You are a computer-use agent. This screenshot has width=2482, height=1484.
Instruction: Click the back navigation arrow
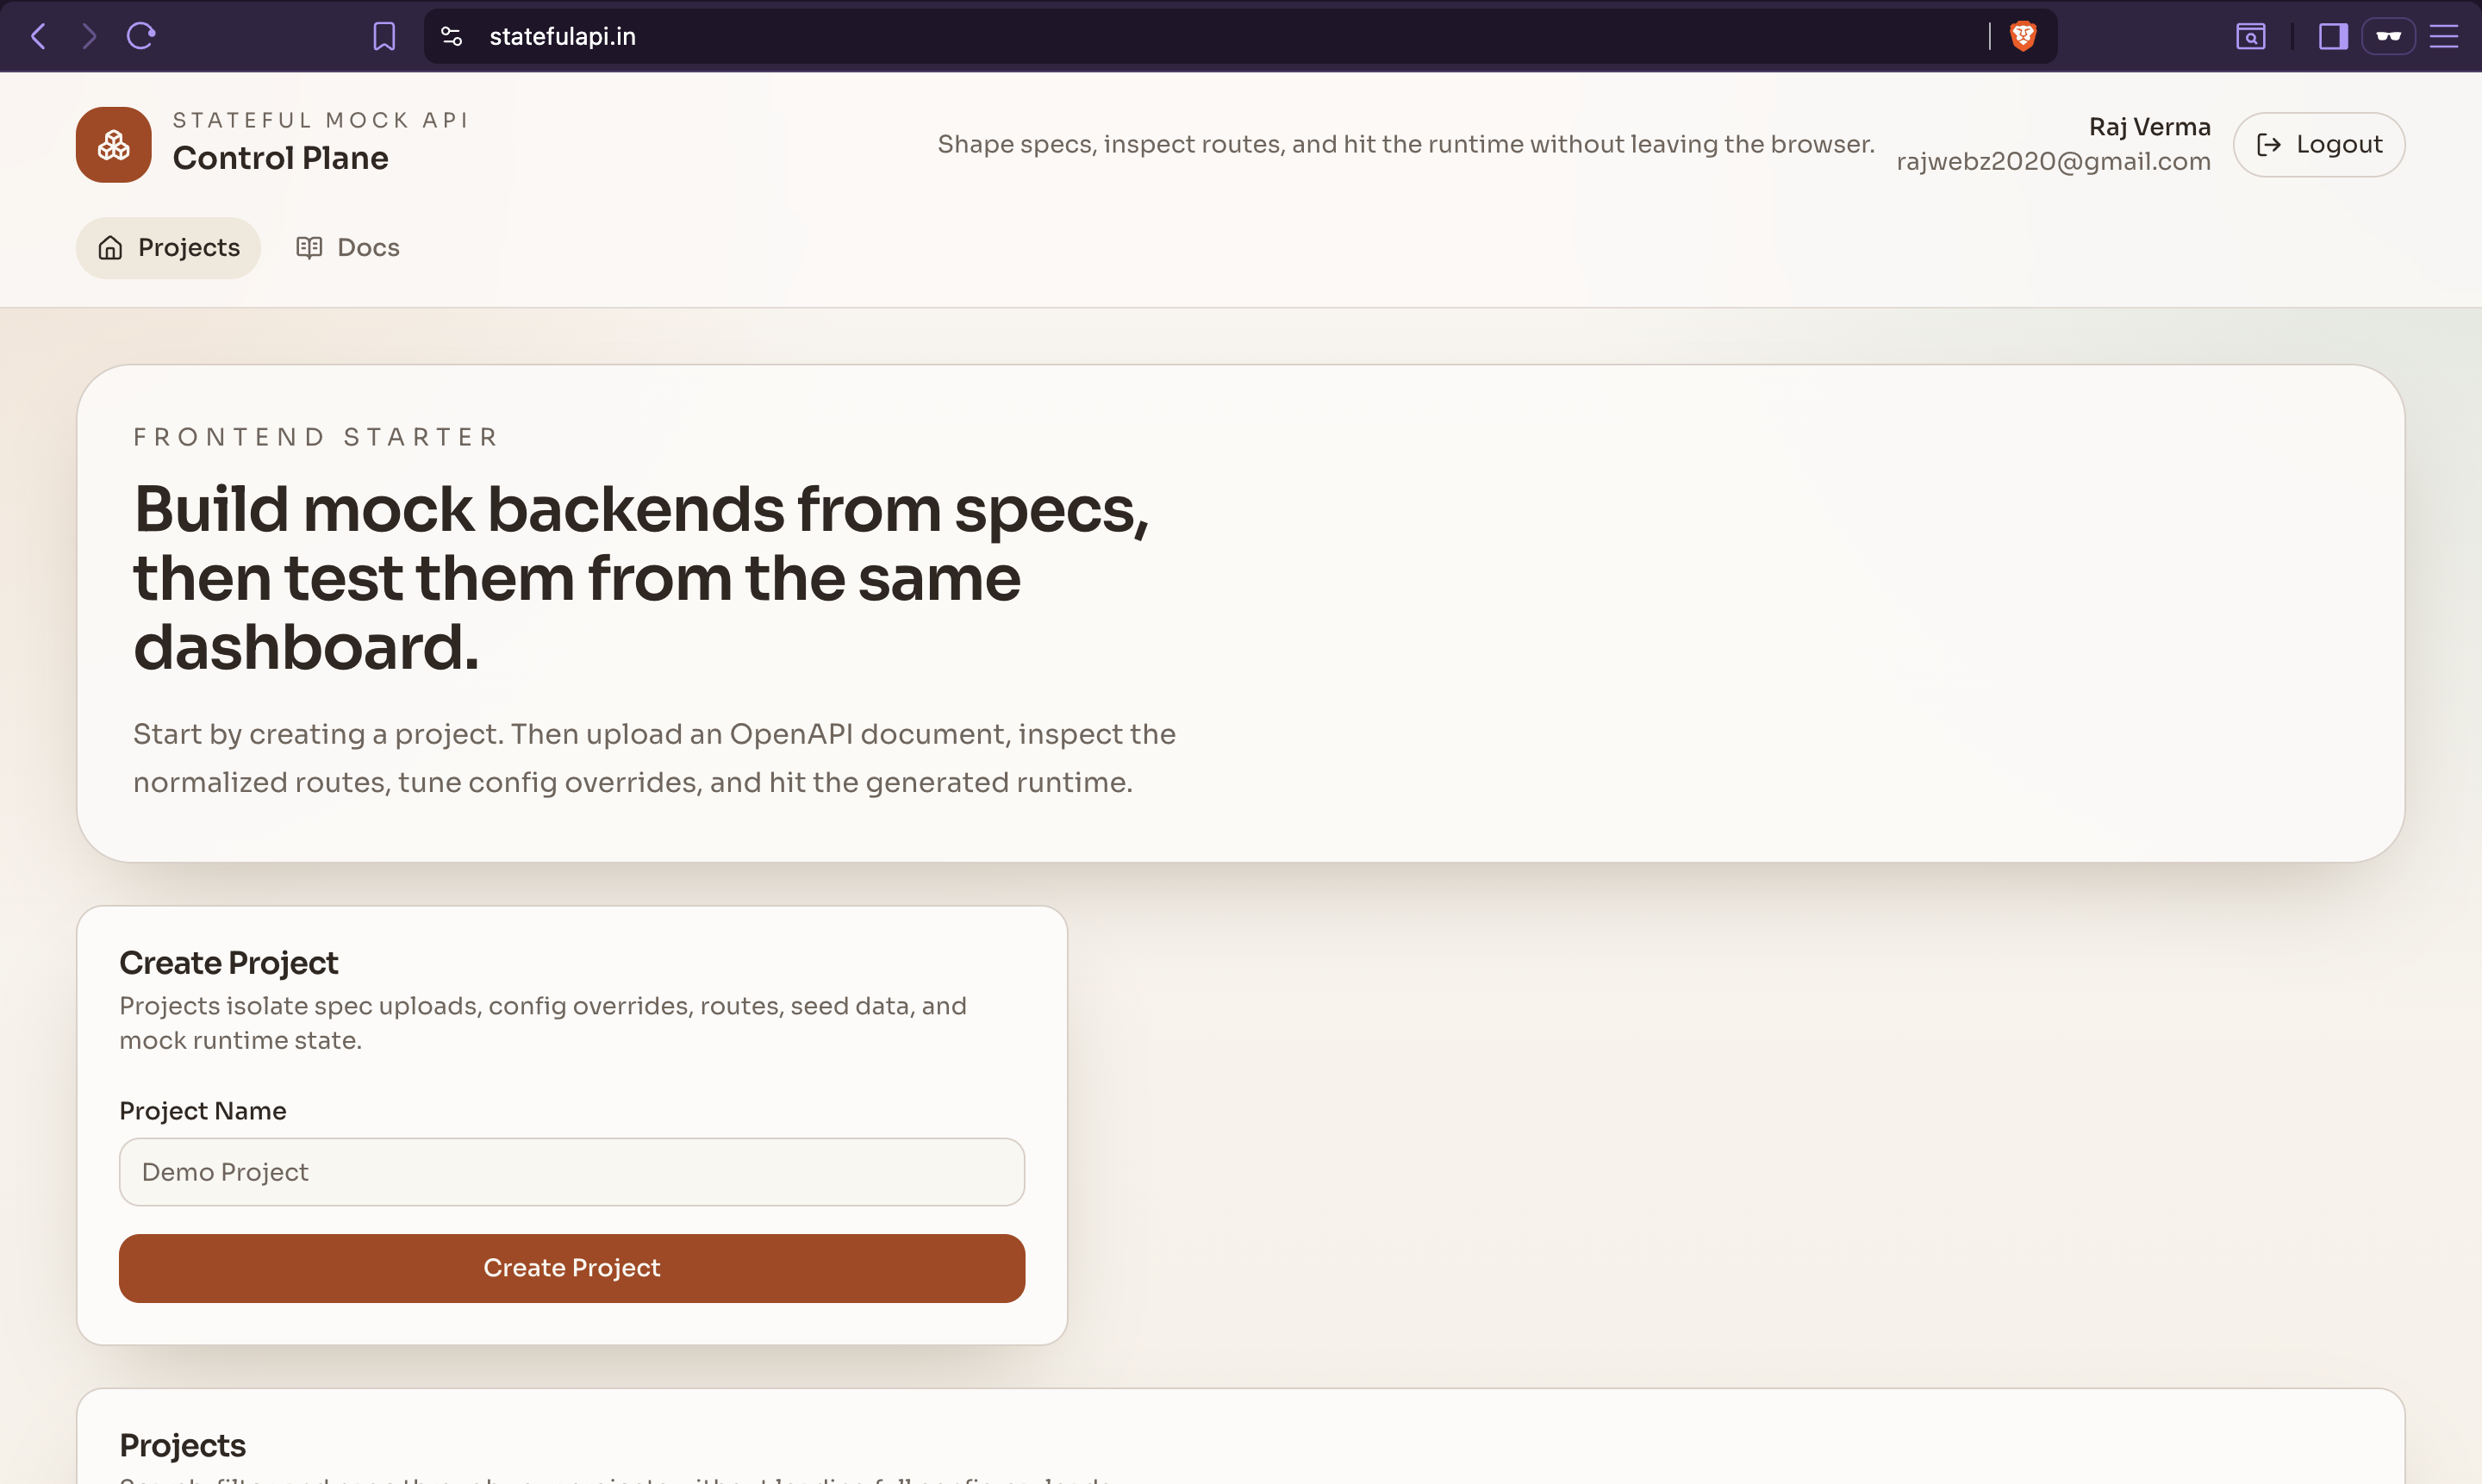(x=38, y=36)
